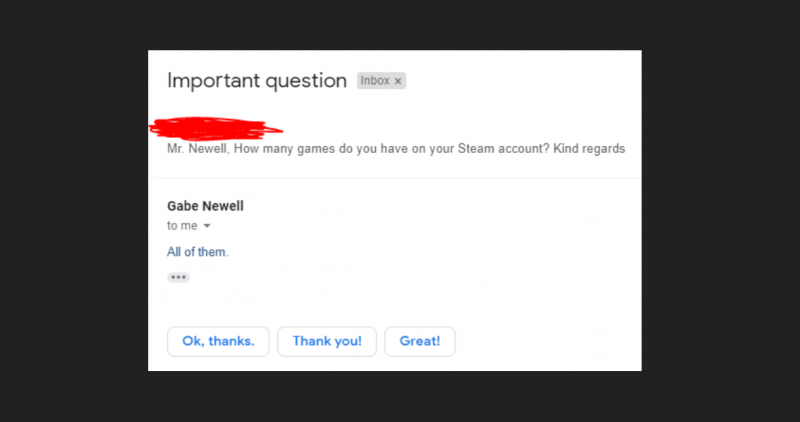This screenshot has width=800, height=422.
Task: Click the "Important question" subject heading
Action: pyautogui.click(x=257, y=81)
